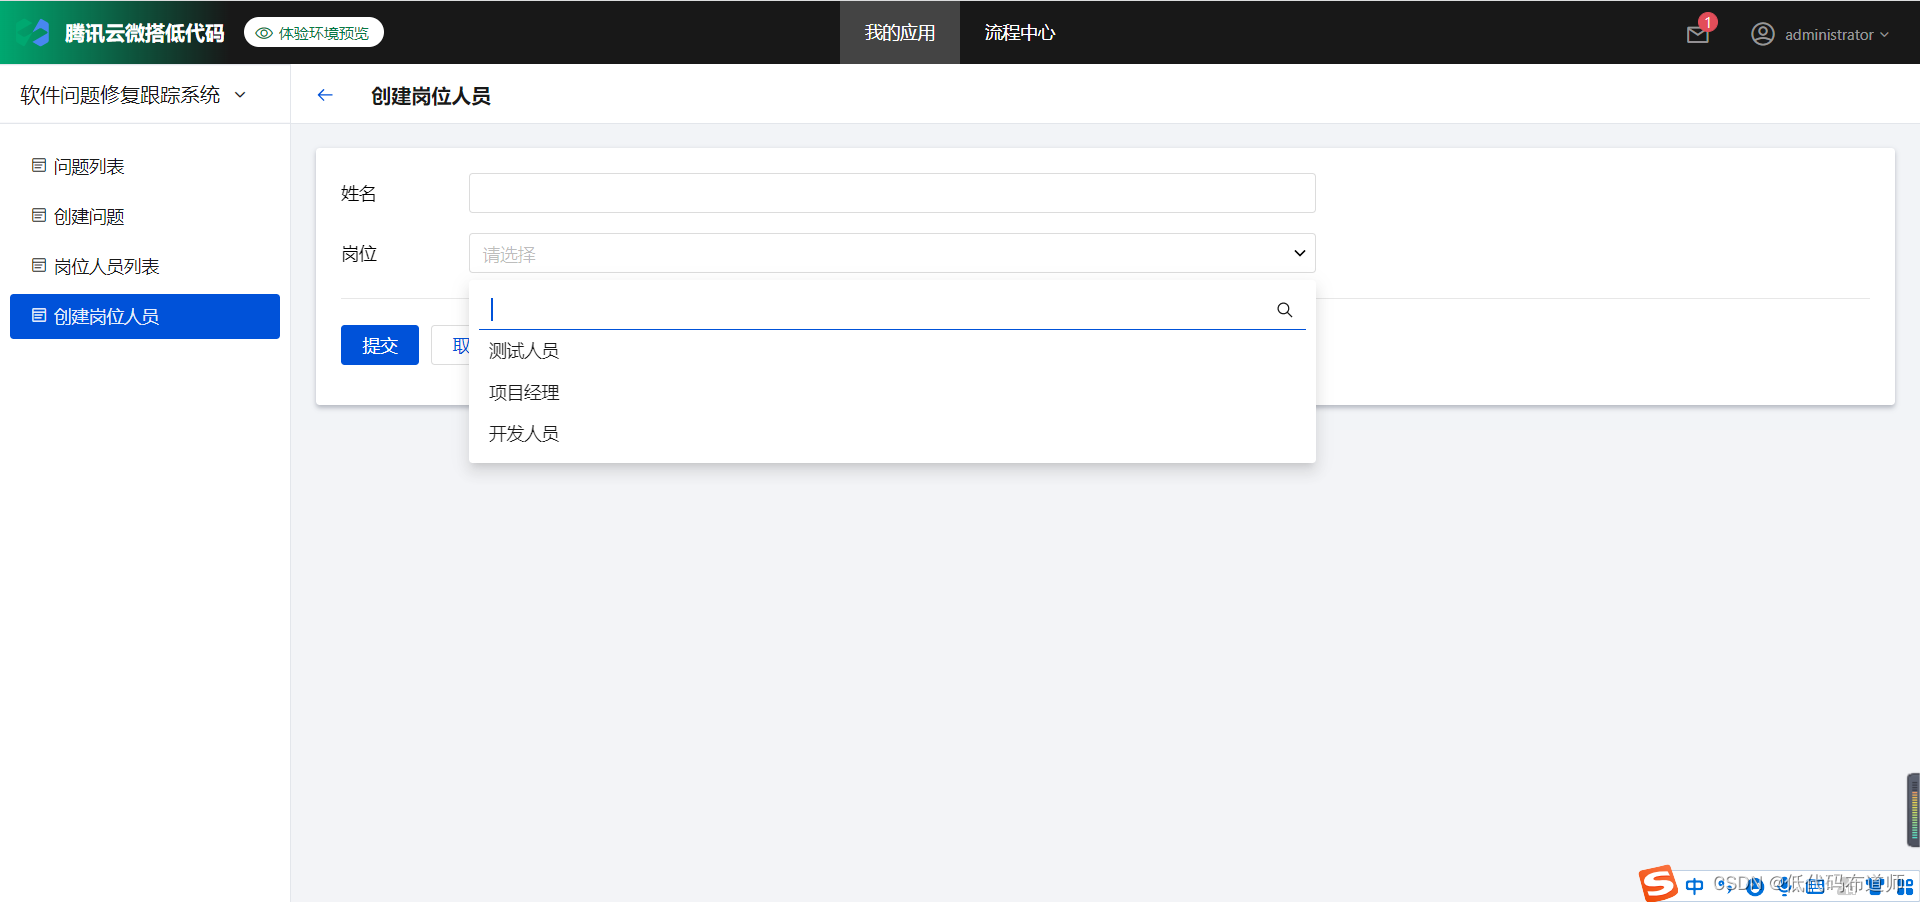The height and width of the screenshot is (902, 1920).
Task: Focus the 姓名 input field
Action: [892, 193]
